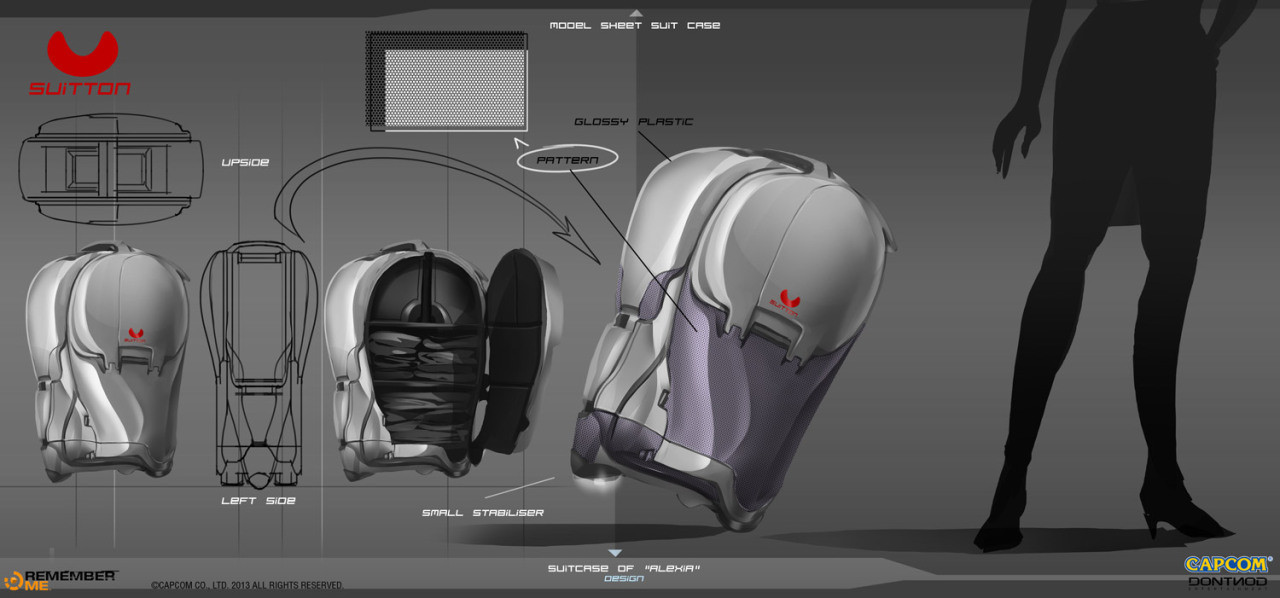The height and width of the screenshot is (598, 1280).
Task: Click the "LEFT SIDE" label
Action: pyautogui.click(x=258, y=500)
